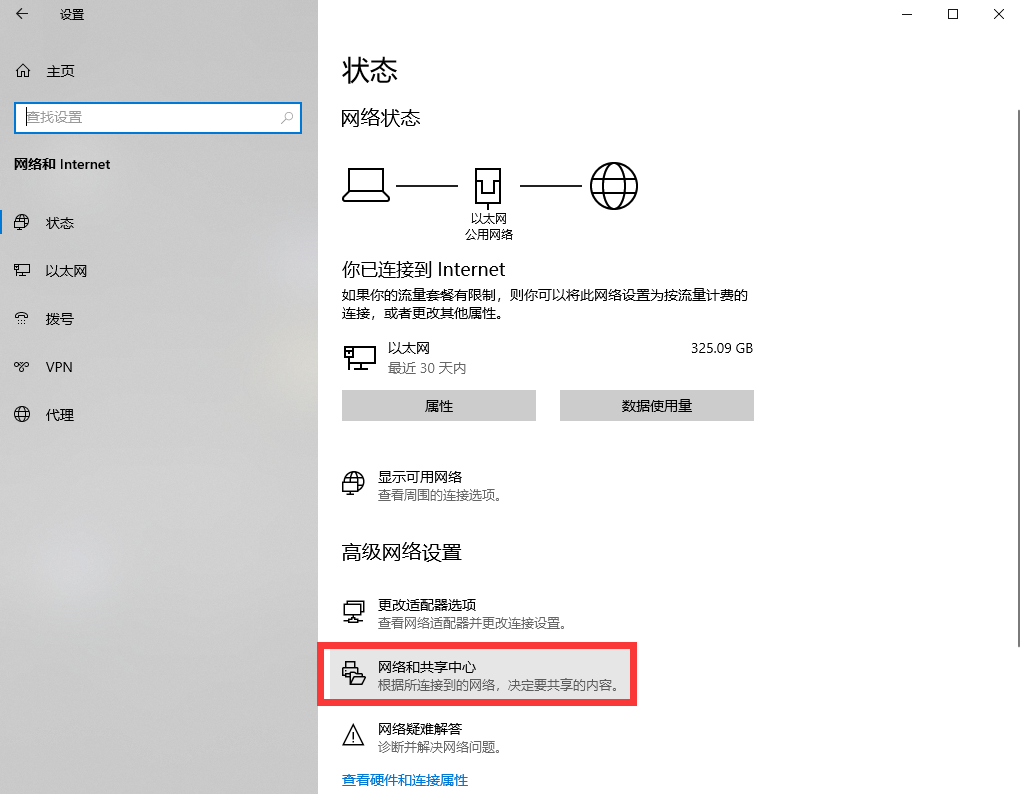Screen dimensions: 1022x794
Task: Click the internet globe in the network diagram
Action: [x=613, y=184]
